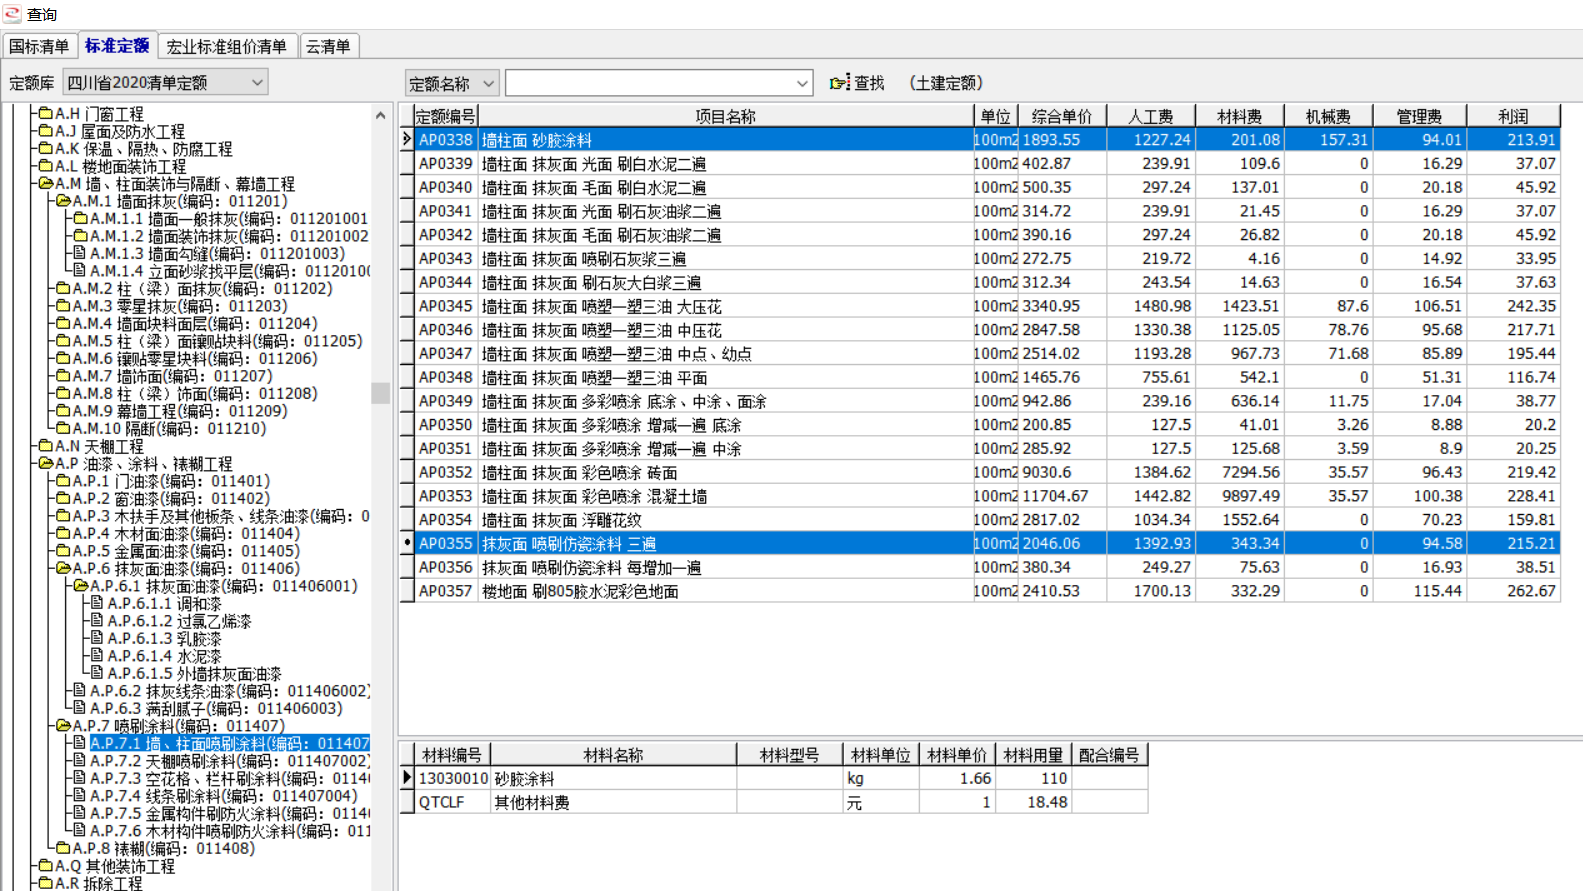Click the document icon of A.P.6.1.2 过氯乙烯漆
This screenshot has width=1583, height=891.
coord(98,621)
